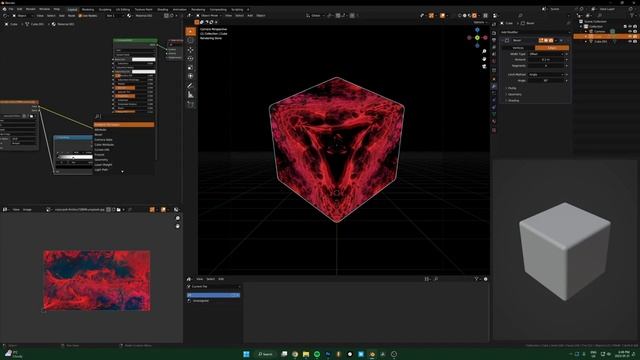
Task: Open the Object Mode dropdown in viewport
Action: pos(209,16)
